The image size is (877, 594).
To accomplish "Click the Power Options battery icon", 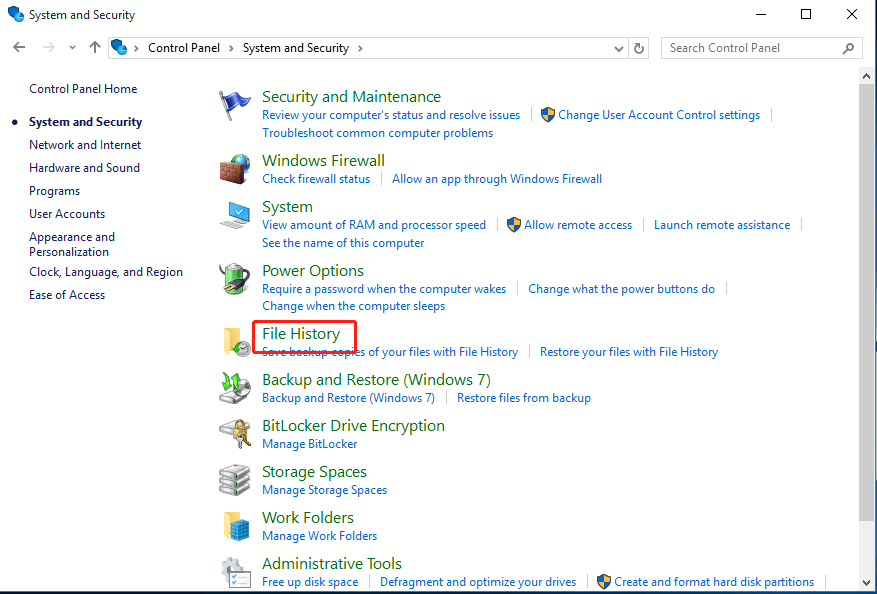I will [x=236, y=279].
